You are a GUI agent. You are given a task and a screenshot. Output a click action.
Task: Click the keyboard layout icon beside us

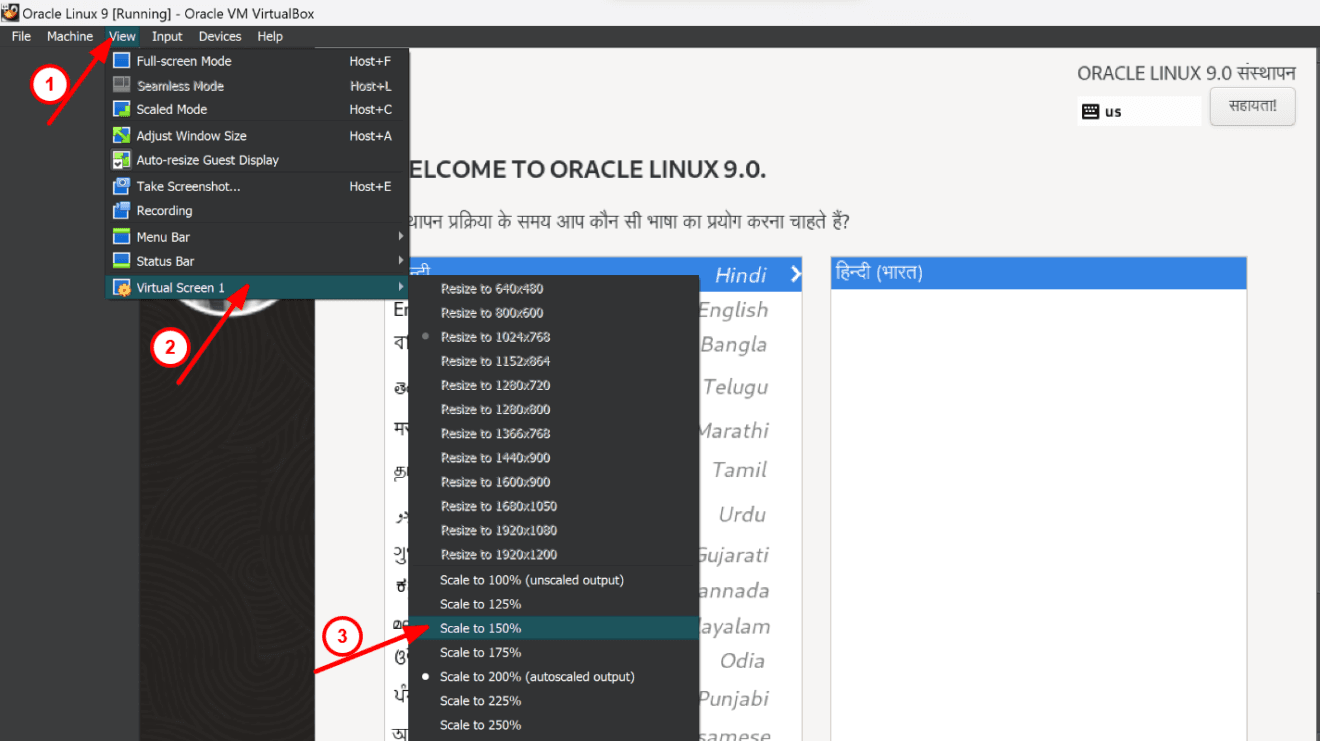(1090, 112)
